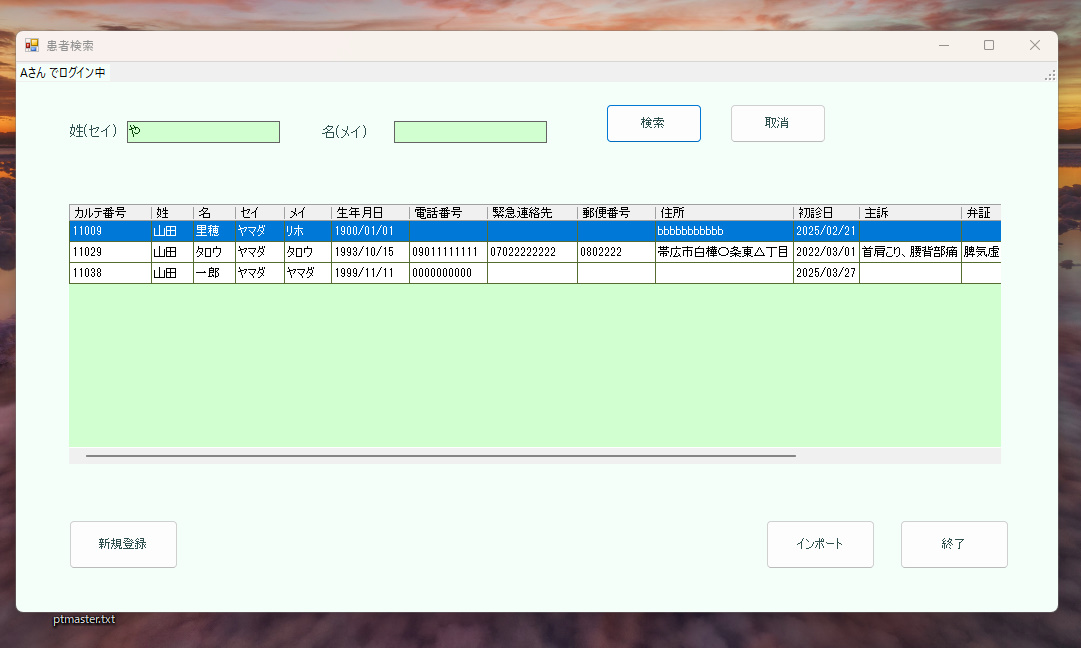Click the インポート (import) button
This screenshot has height=648, width=1081.
(x=820, y=544)
